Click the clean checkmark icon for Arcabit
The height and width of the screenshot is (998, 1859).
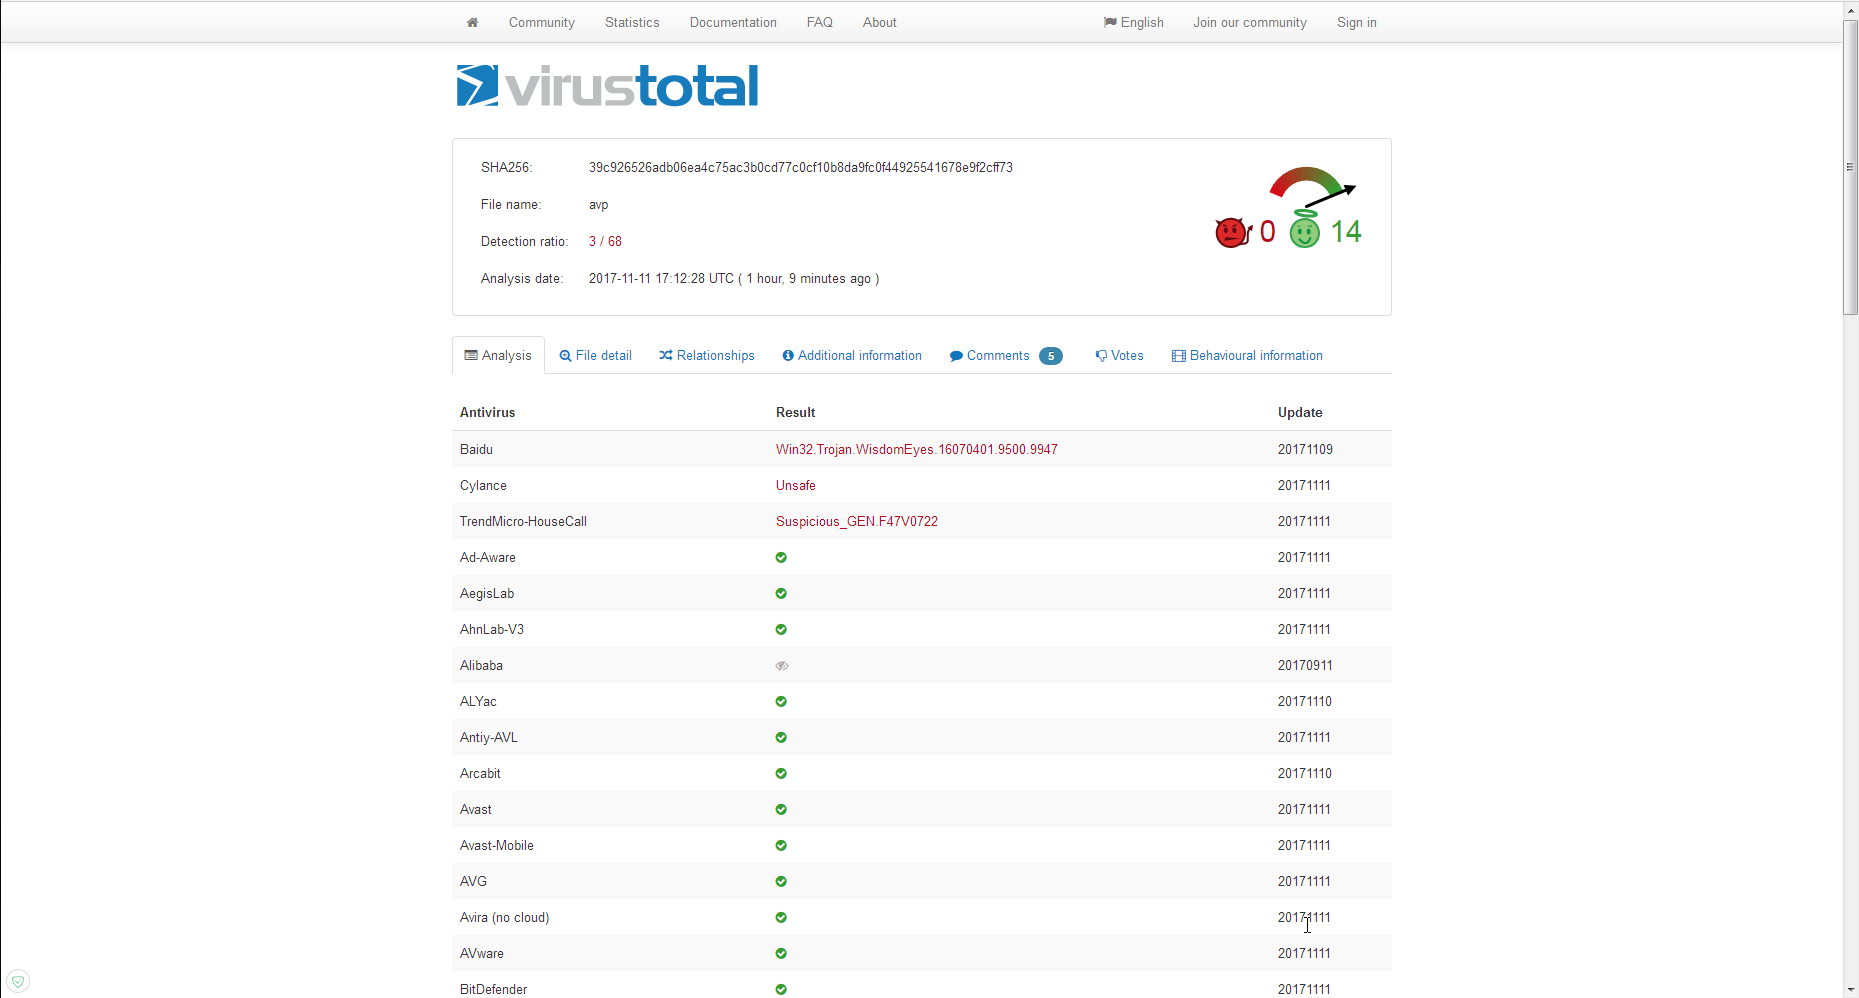point(781,774)
